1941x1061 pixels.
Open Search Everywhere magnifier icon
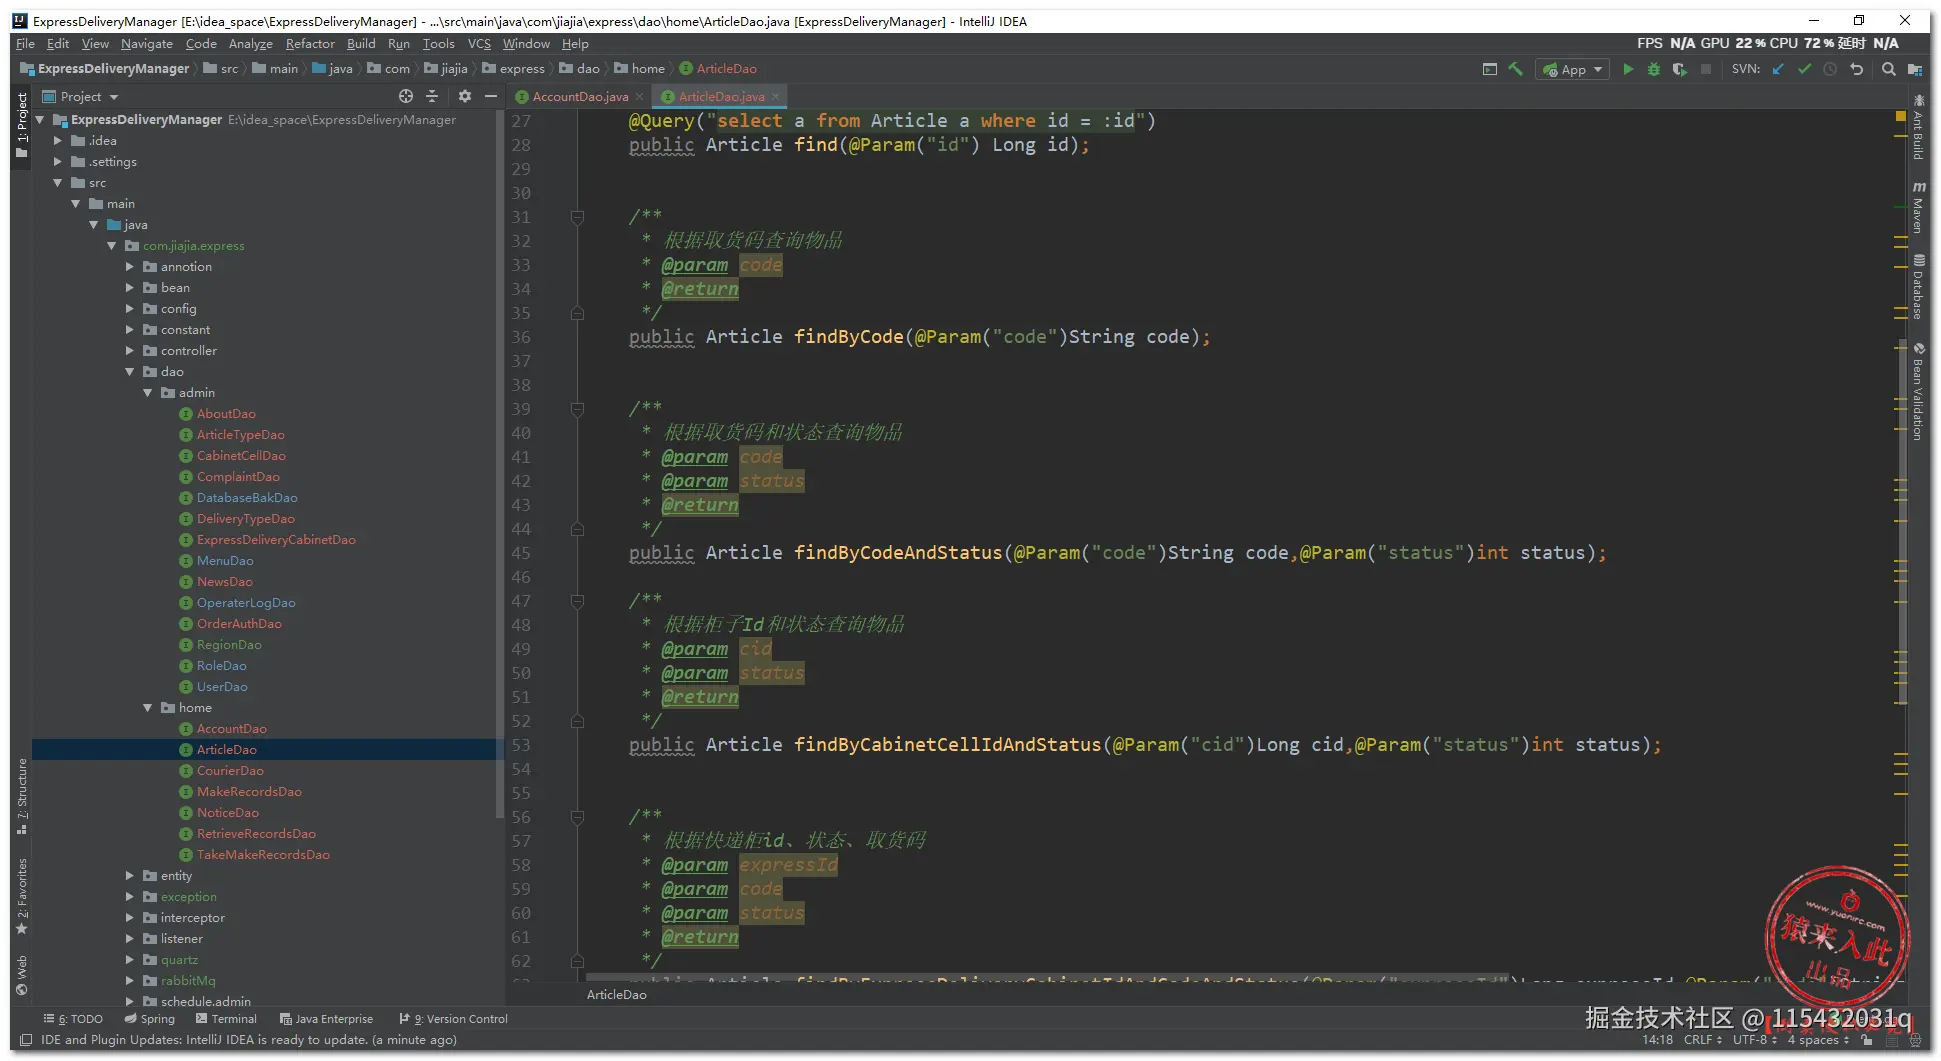click(x=1888, y=69)
